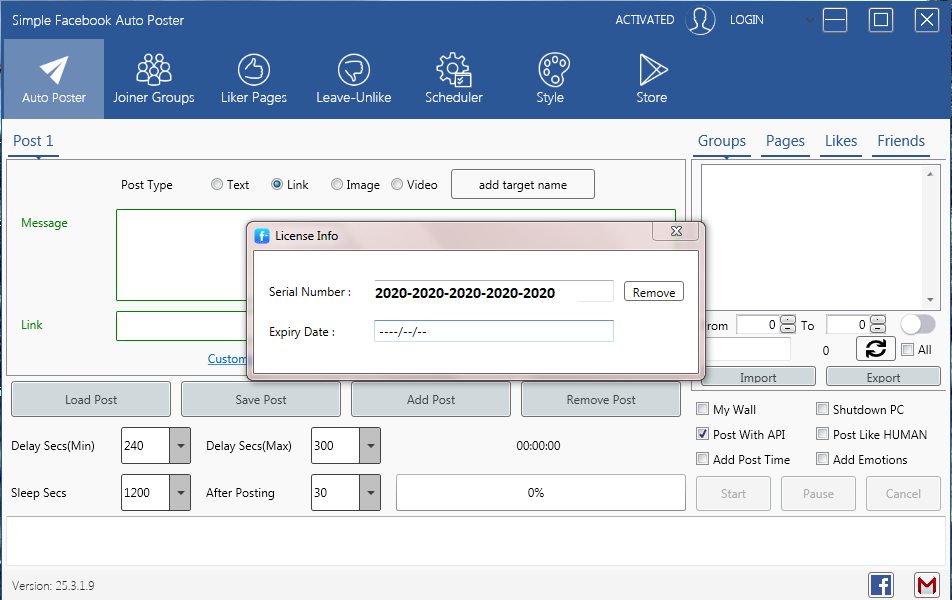Screen dimensions: 952x600
Task: Open the Facebook icon in the footer
Action: (x=880, y=585)
